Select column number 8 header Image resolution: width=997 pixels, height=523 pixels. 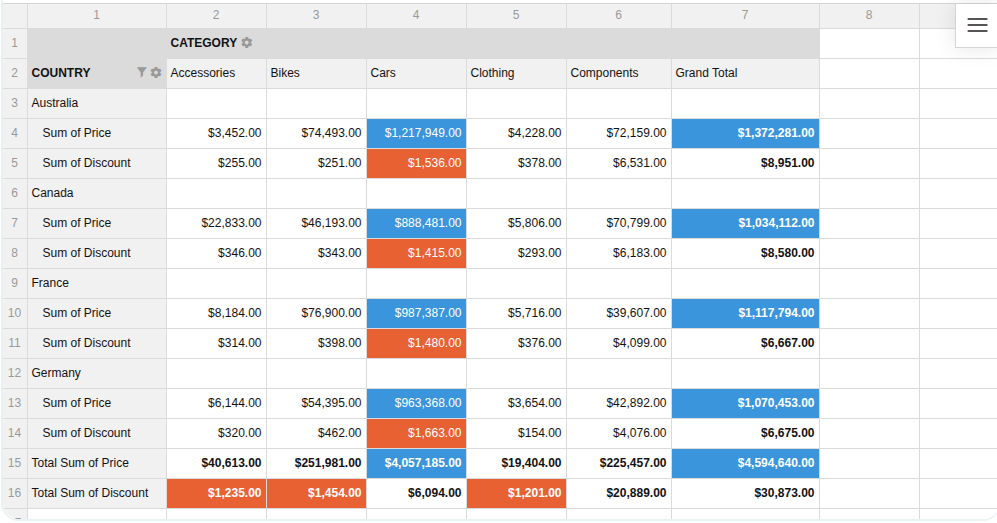click(868, 15)
